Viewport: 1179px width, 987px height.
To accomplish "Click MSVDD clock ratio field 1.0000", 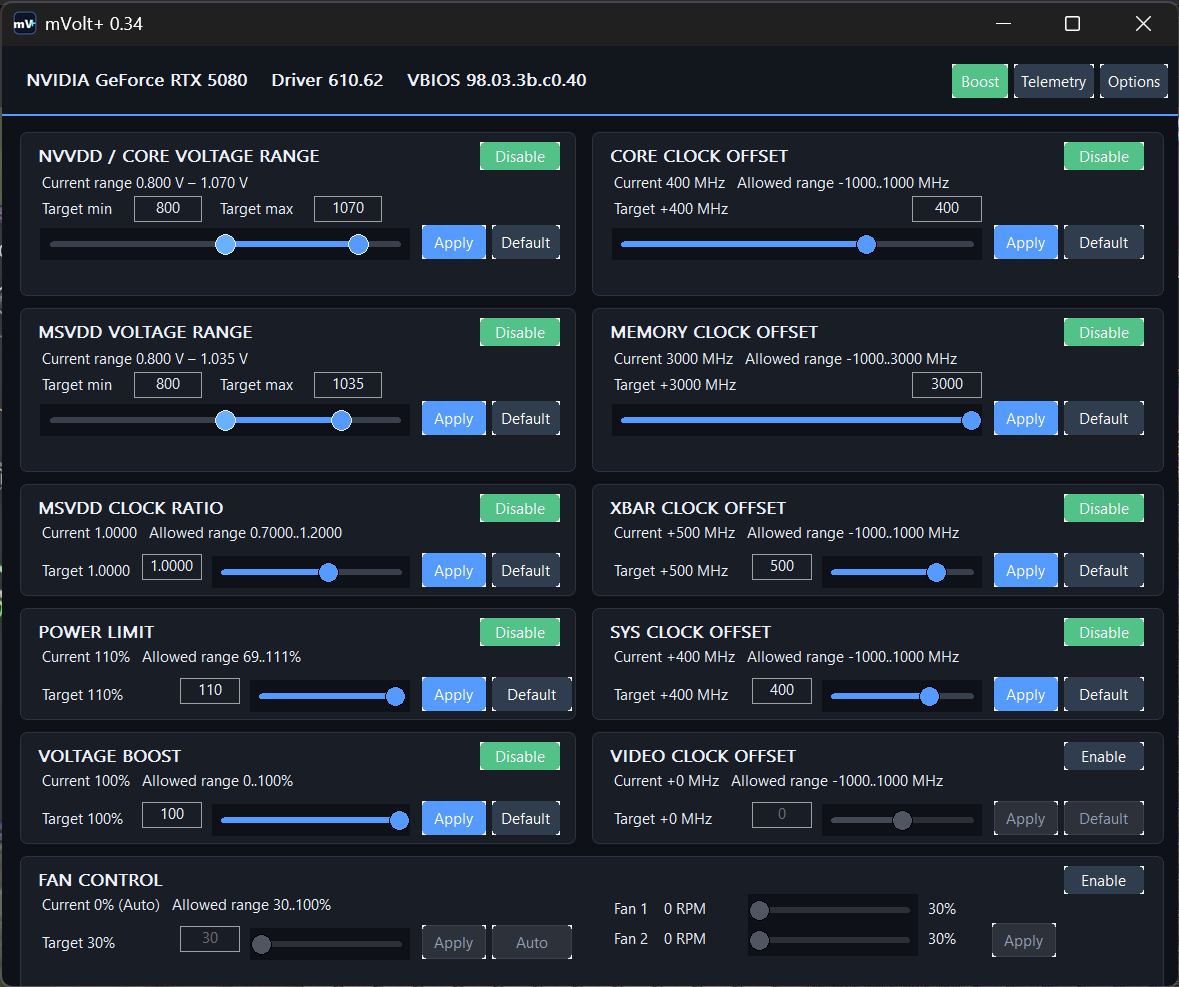I will (172, 566).
